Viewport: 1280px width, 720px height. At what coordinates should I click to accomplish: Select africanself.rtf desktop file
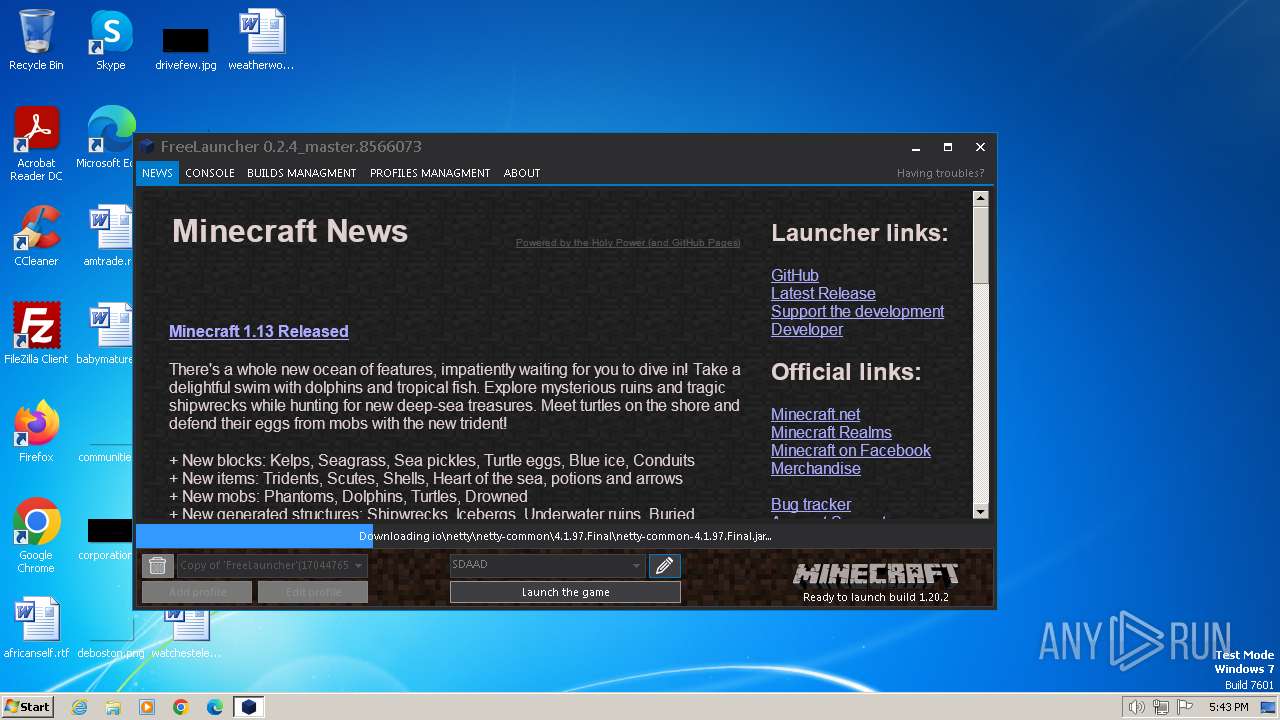click(36, 628)
